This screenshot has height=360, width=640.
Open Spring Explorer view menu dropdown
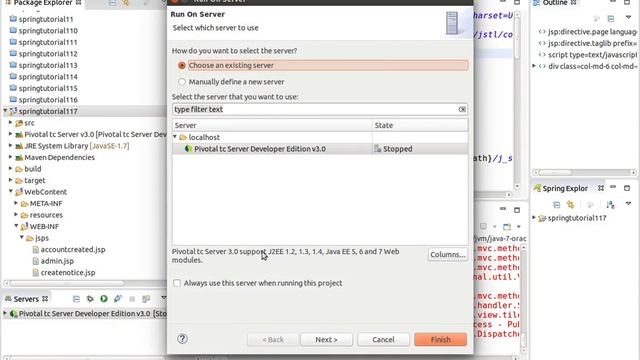point(628,204)
